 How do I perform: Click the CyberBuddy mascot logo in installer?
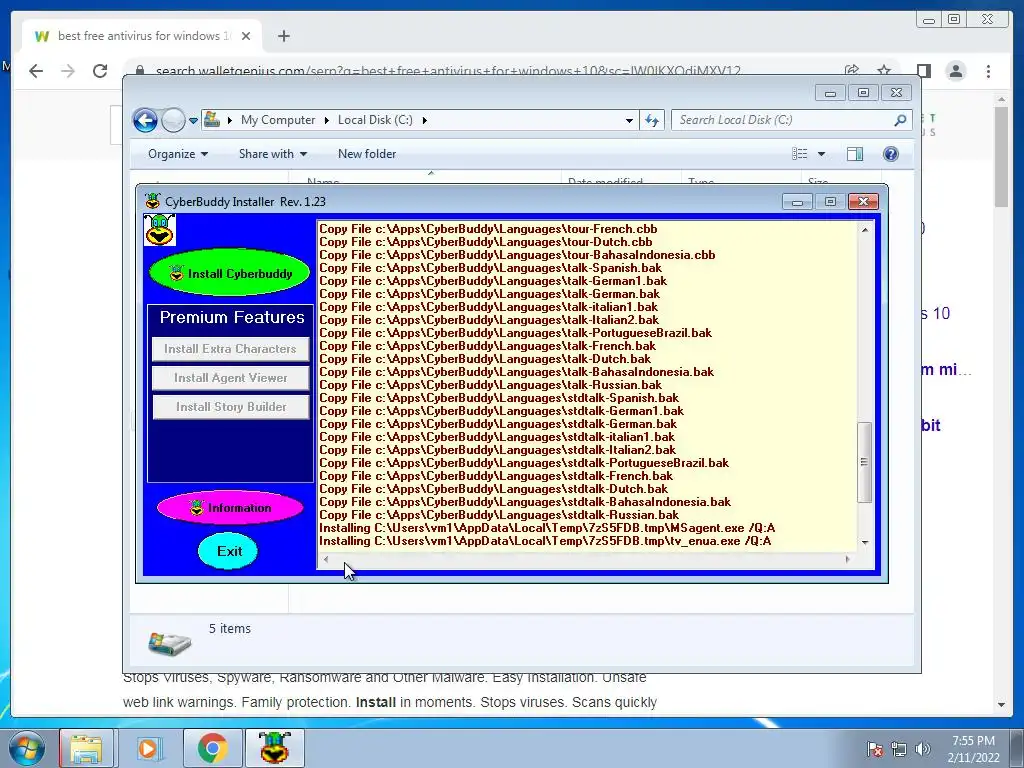pyautogui.click(x=159, y=230)
